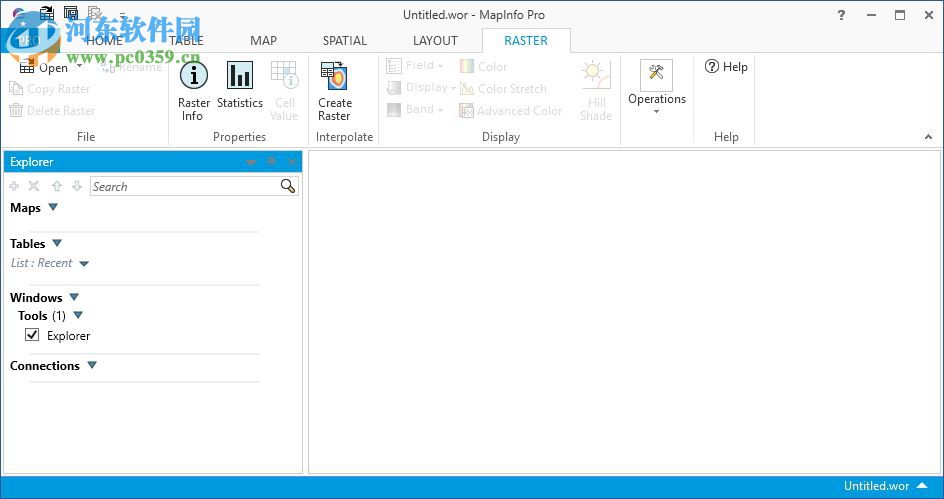Click the Save Workspace icon in quick access toolbar
The height and width of the screenshot is (499, 944).
click(x=71, y=13)
